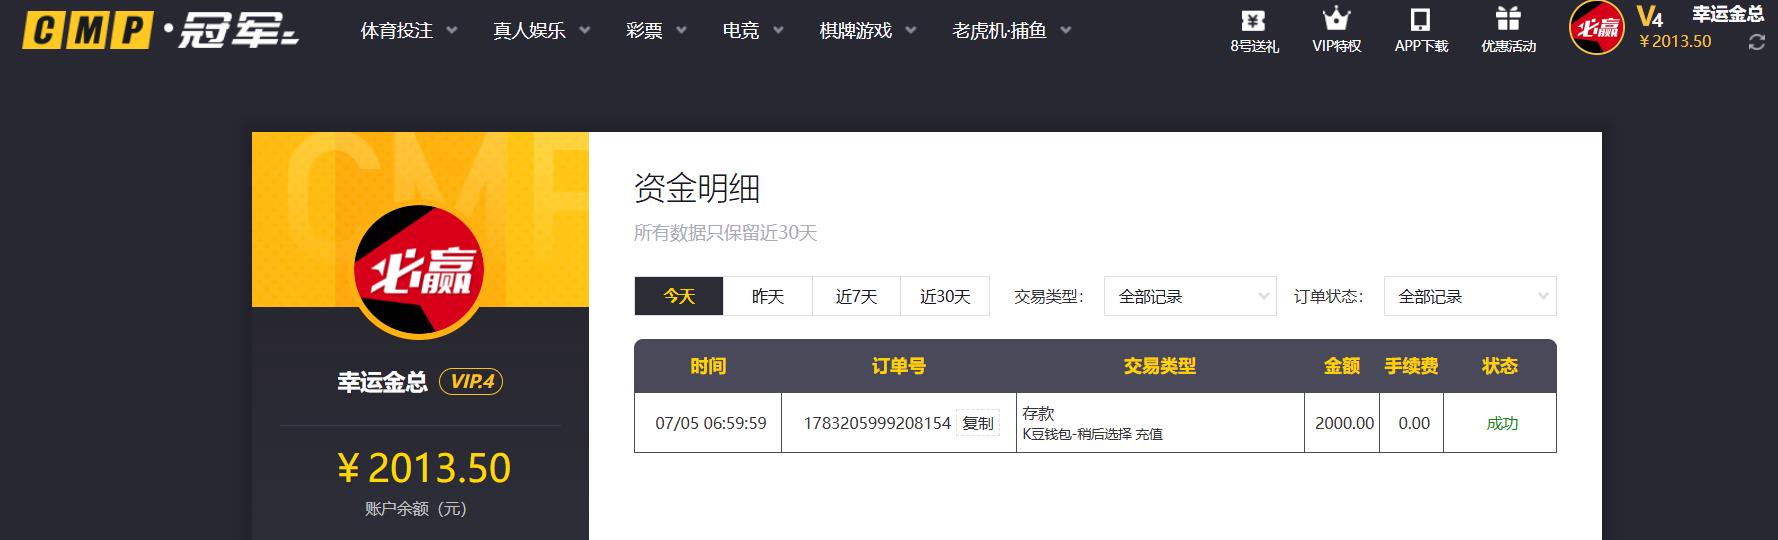Click the sidebar name 幸运金总

click(x=382, y=382)
